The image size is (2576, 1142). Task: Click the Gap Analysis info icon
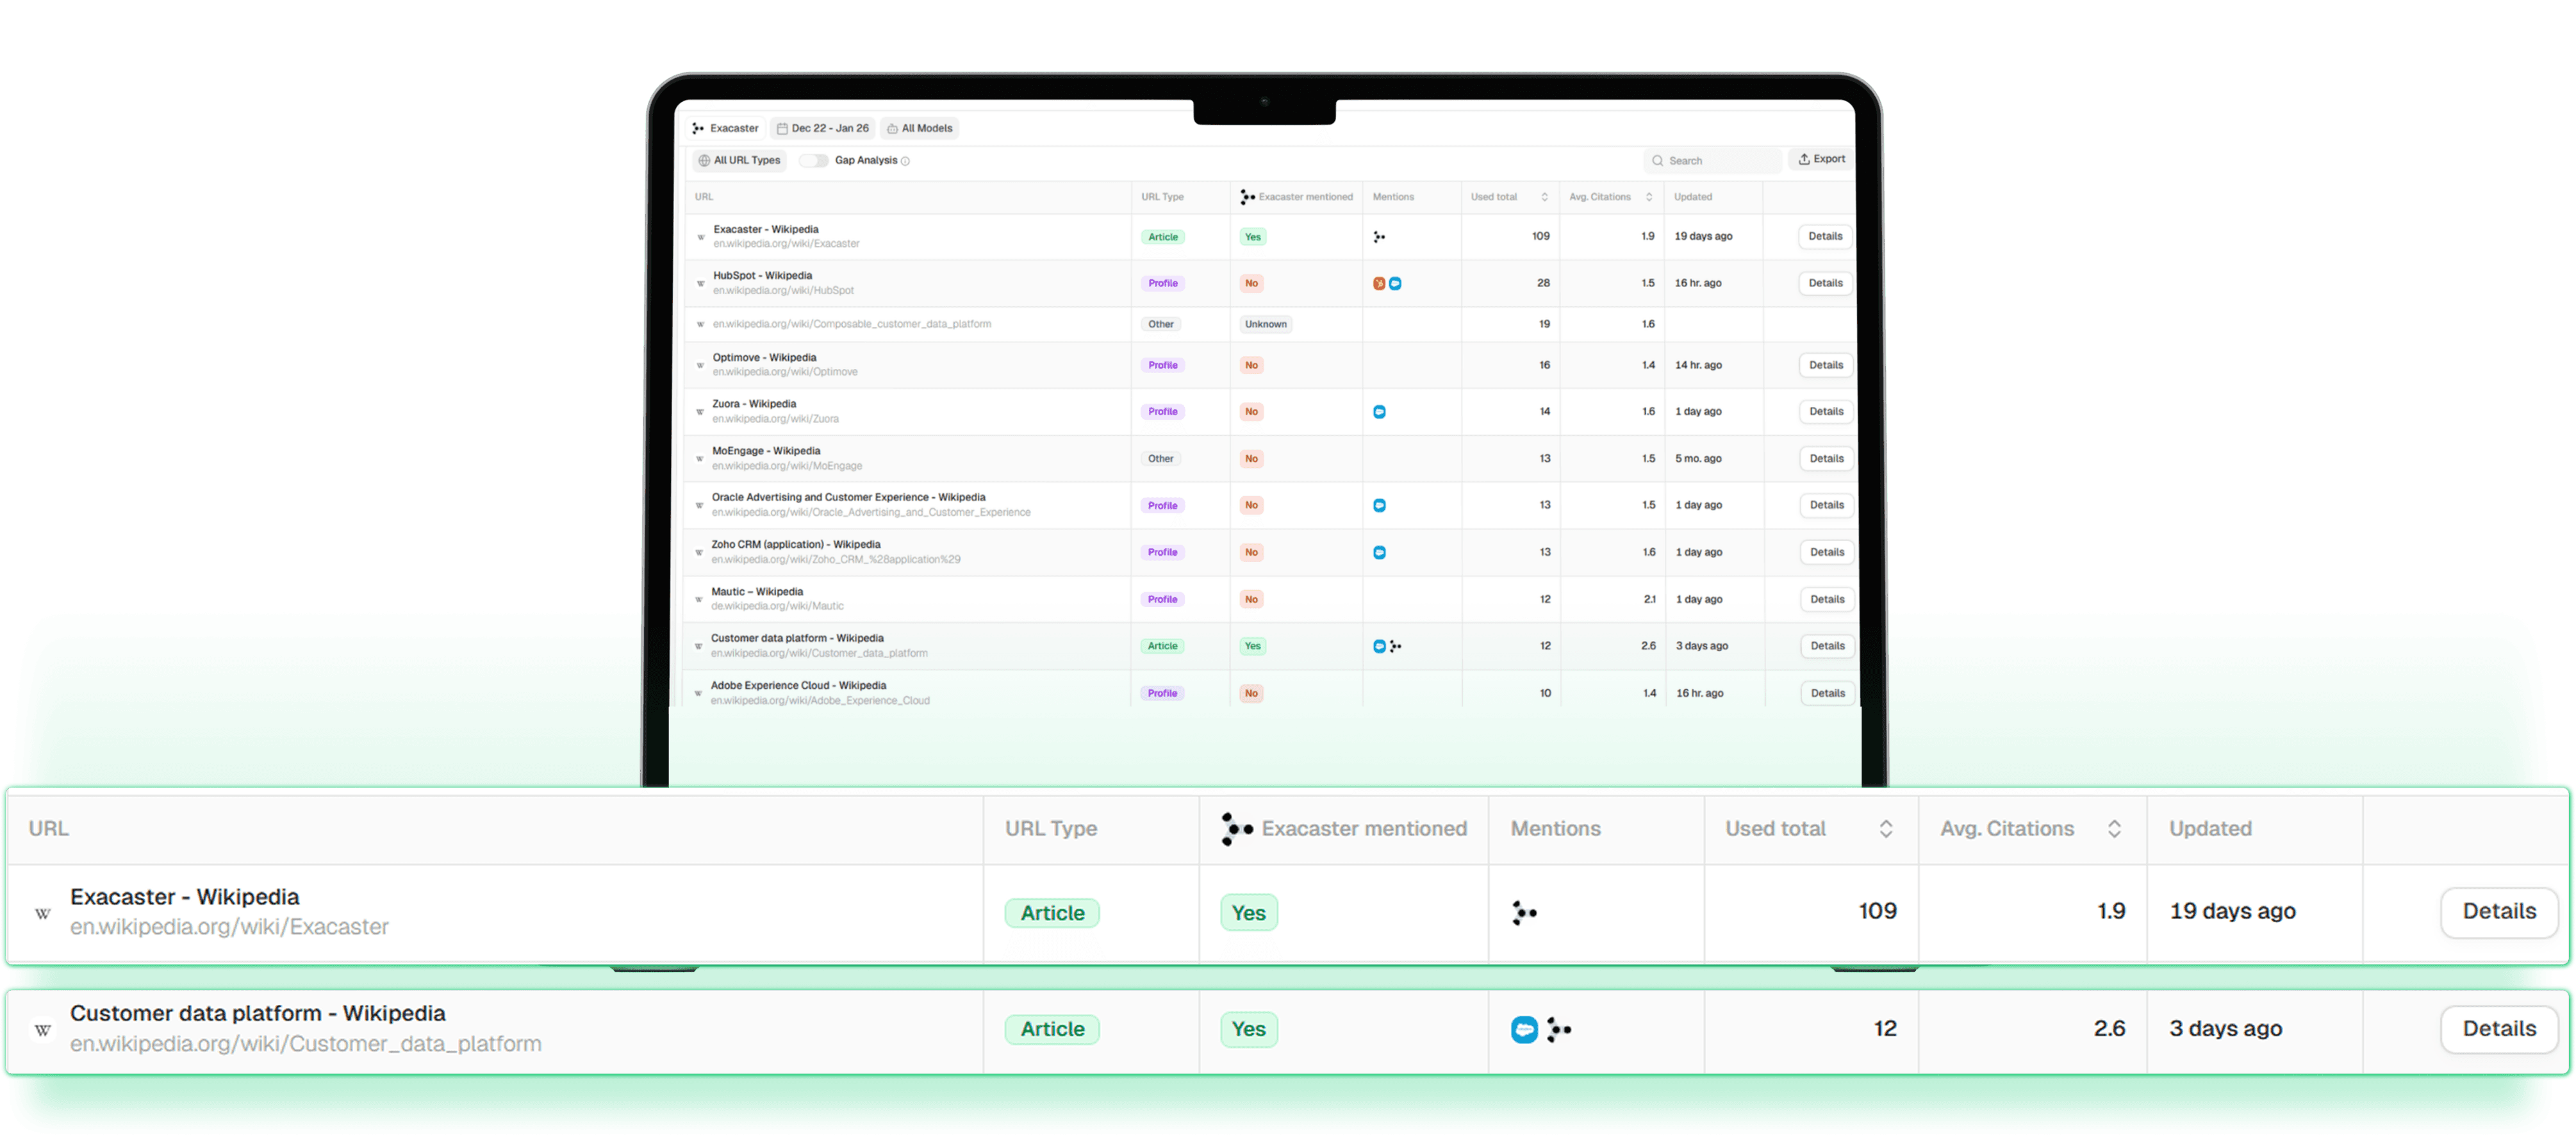point(905,161)
